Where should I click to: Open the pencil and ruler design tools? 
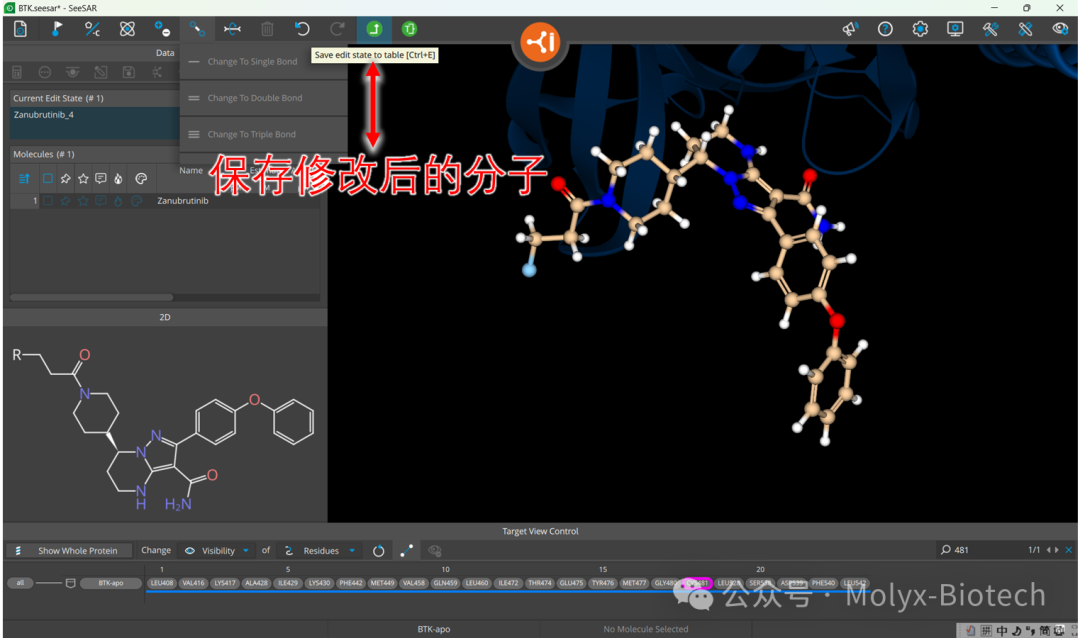tap(1026, 29)
